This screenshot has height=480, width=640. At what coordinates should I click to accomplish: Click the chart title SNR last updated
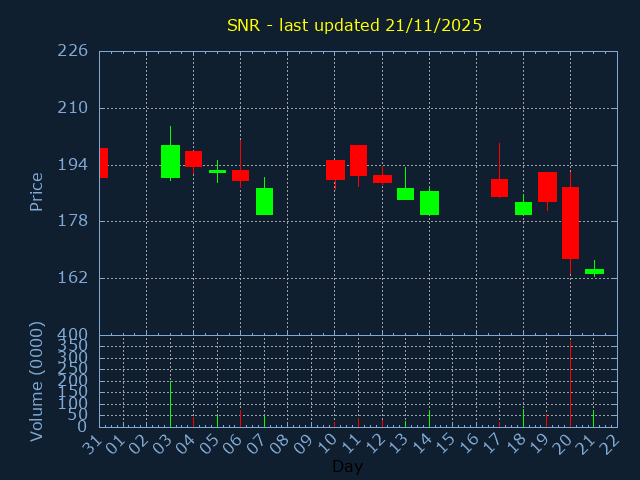pos(354,25)
